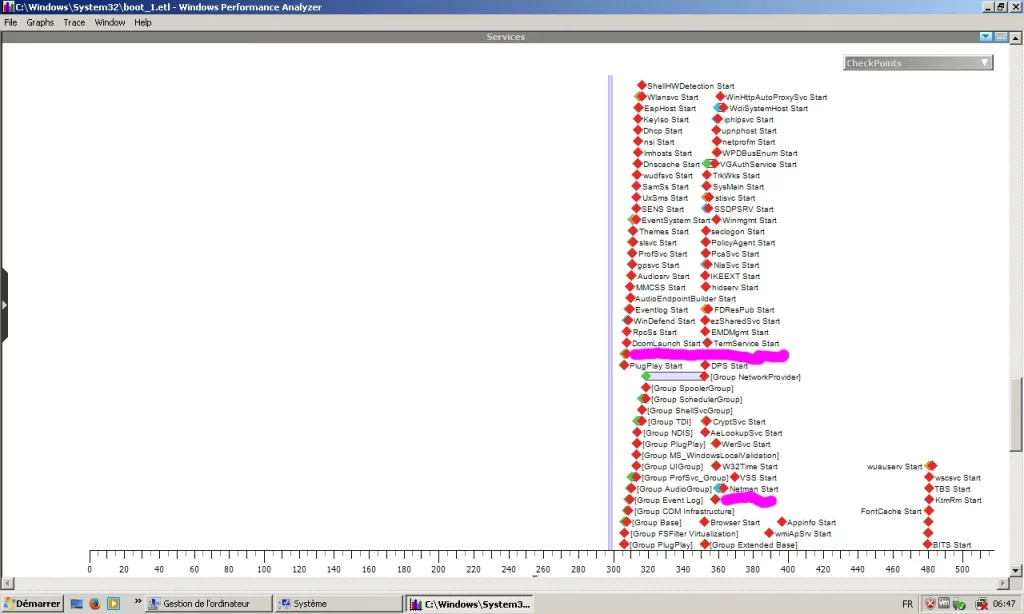Expand the quick launch overflow chevron
This screenshot has height=614, width=1024.
point(138,601)
